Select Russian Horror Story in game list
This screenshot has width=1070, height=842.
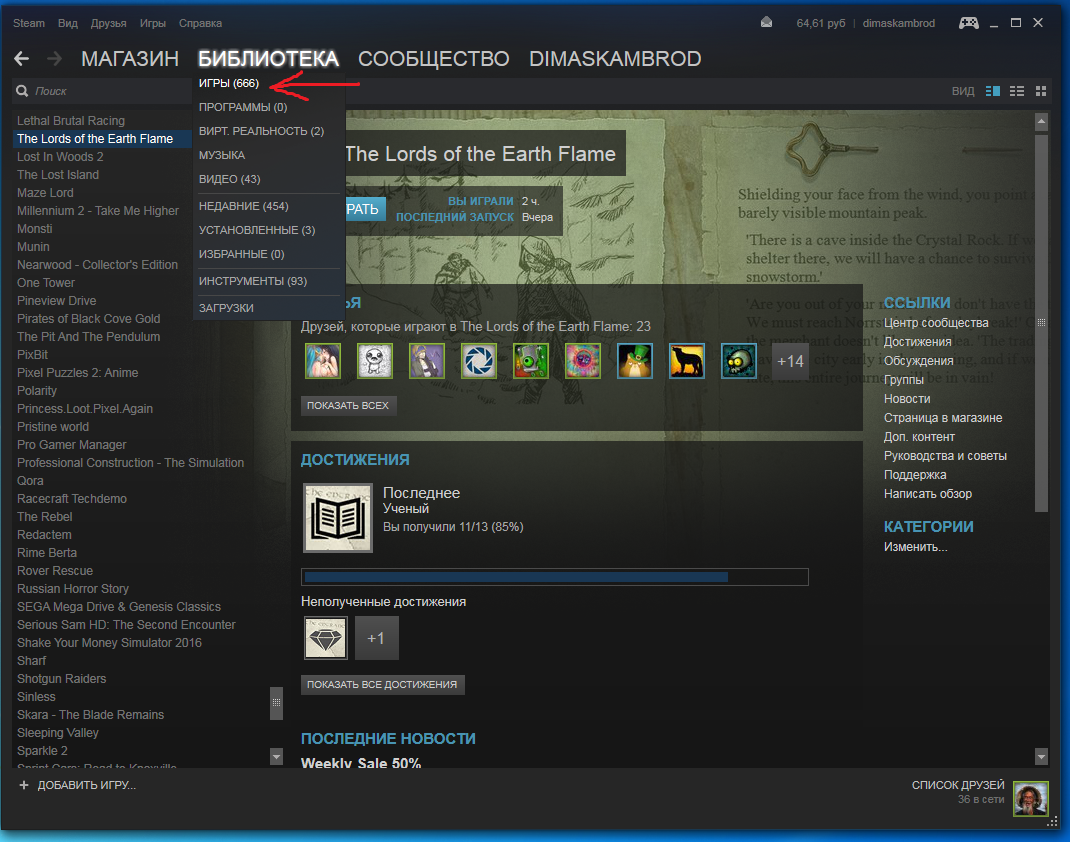[72, 589]
